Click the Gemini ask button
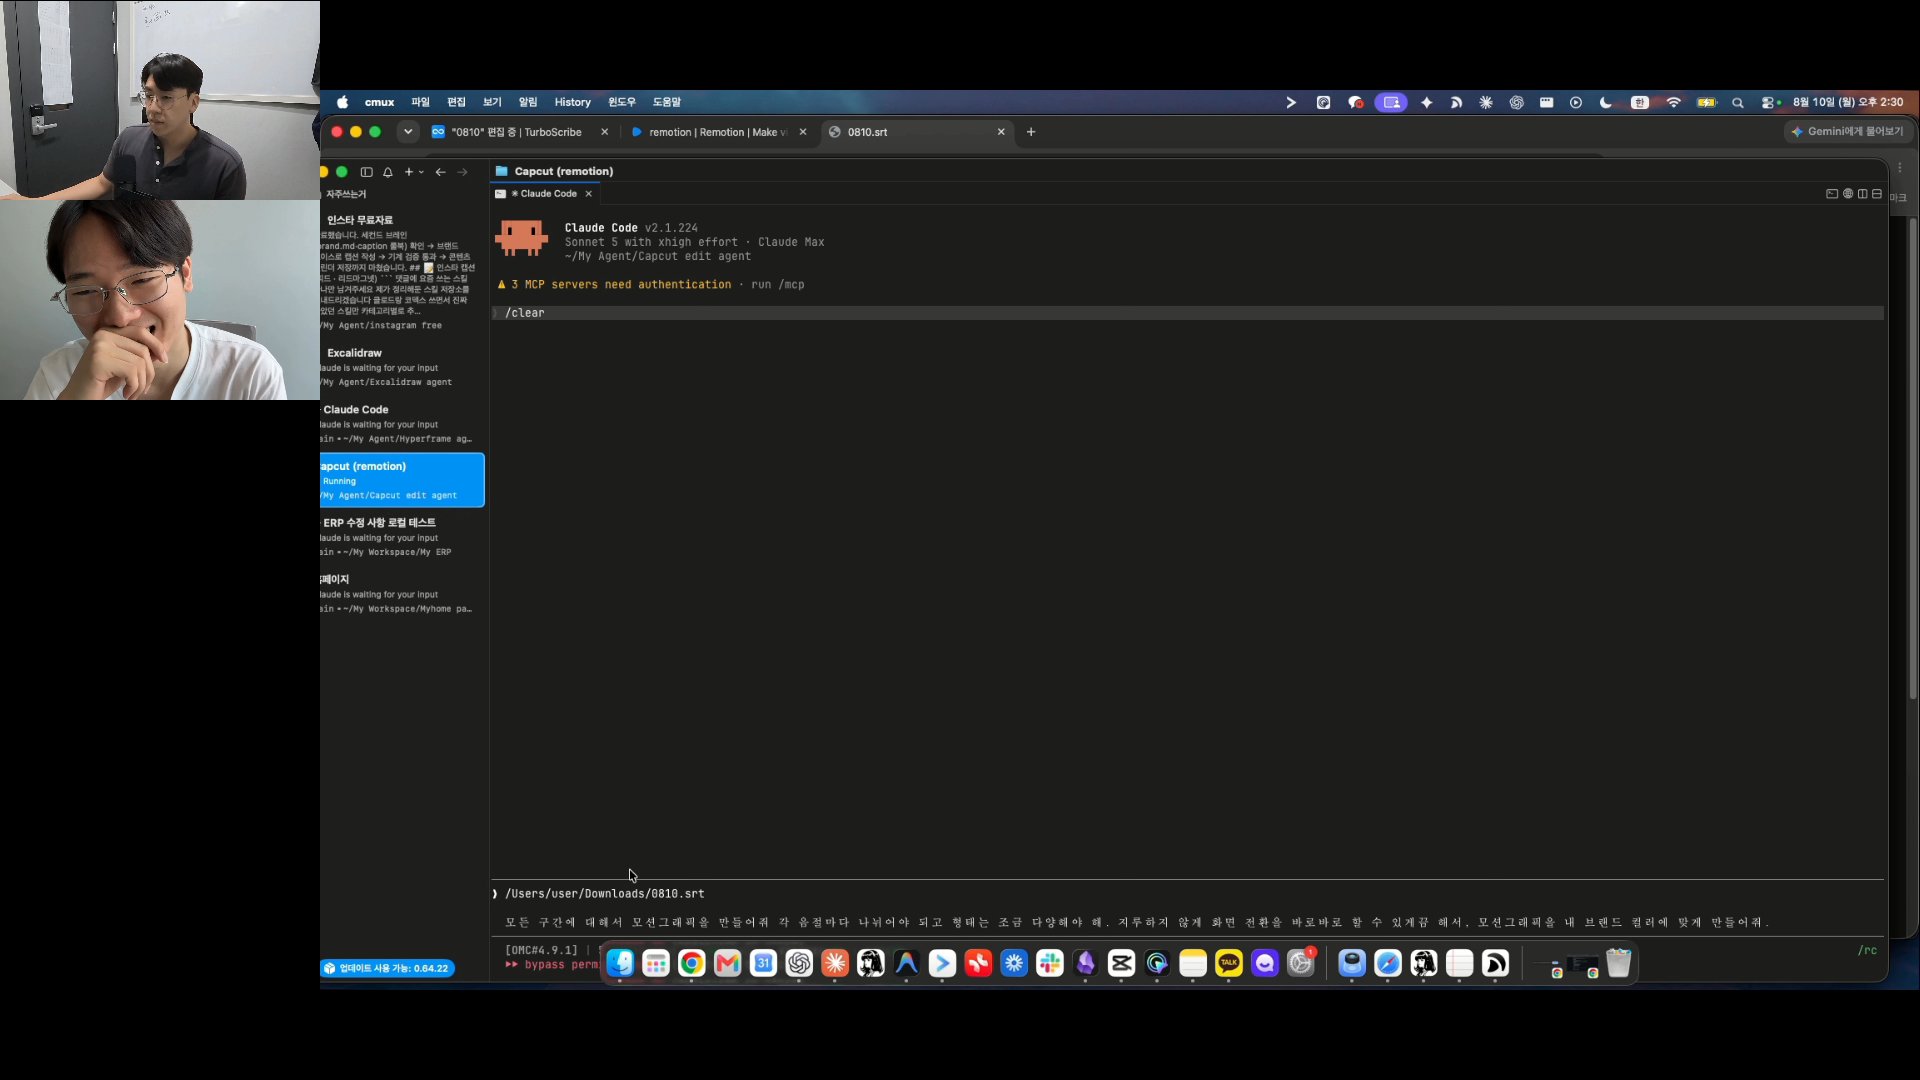The height and width of the screenshot is (1080, 1920). tap(1847, 132)
